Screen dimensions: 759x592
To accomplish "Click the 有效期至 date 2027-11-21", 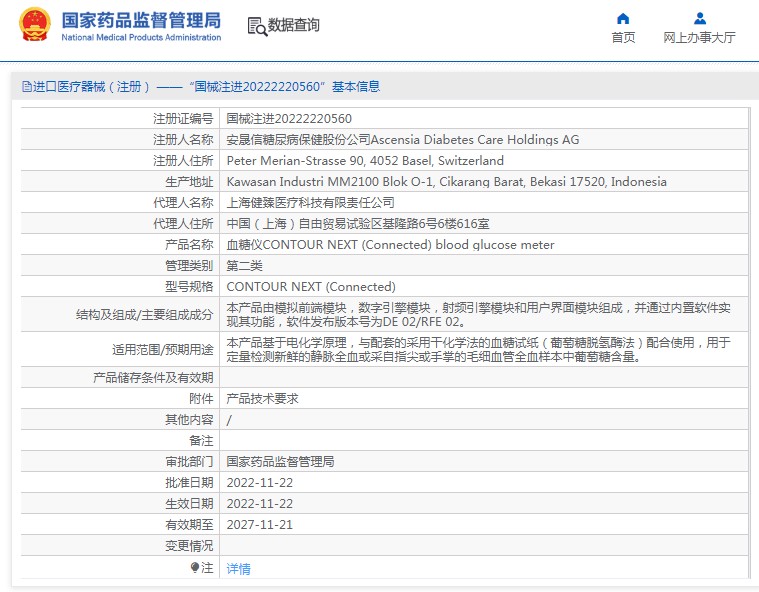I will (259, 525).
